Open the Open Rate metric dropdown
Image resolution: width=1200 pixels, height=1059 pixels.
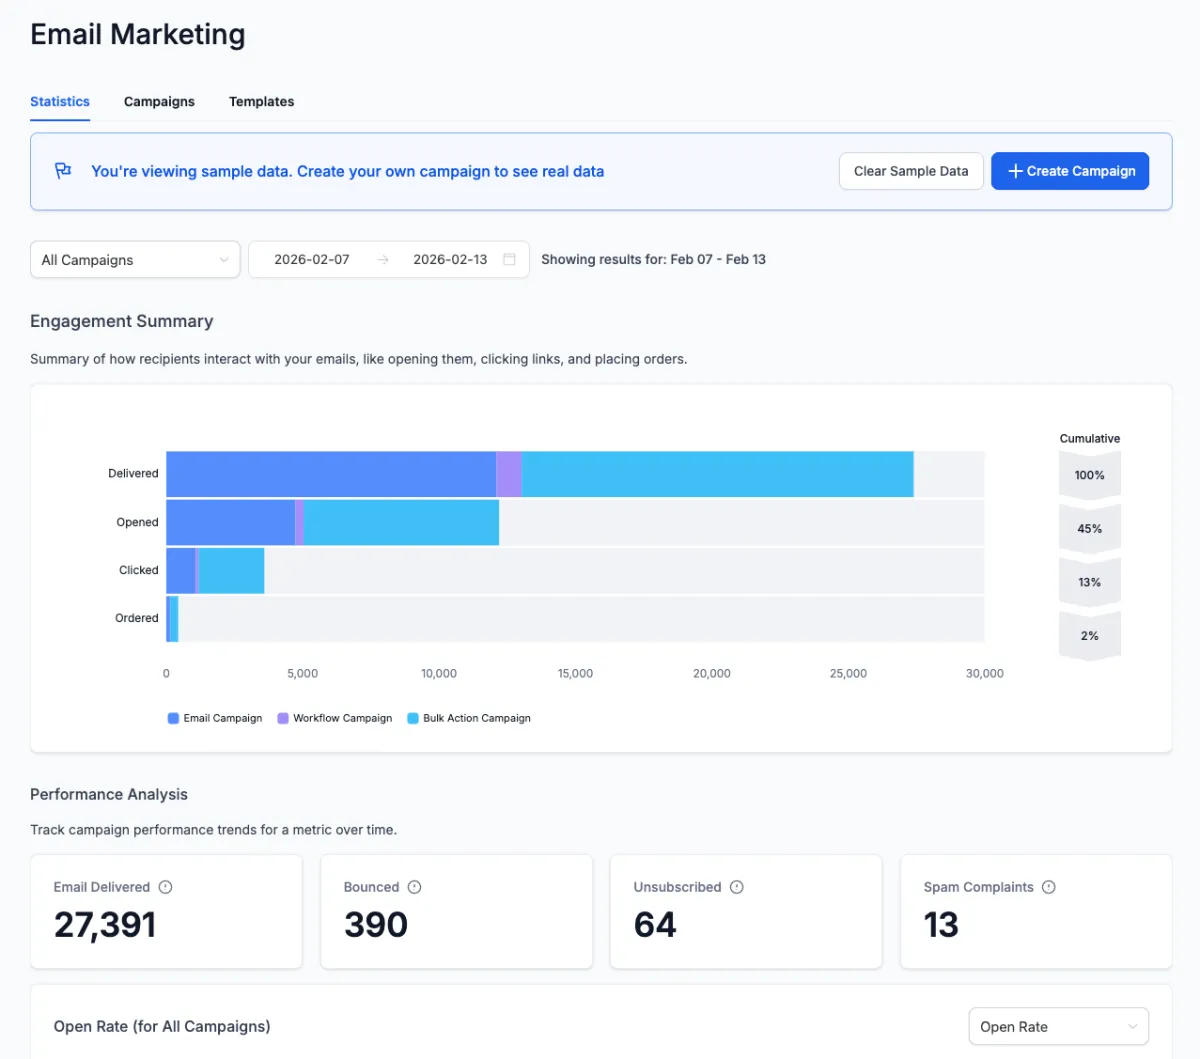point(1058,1027)
